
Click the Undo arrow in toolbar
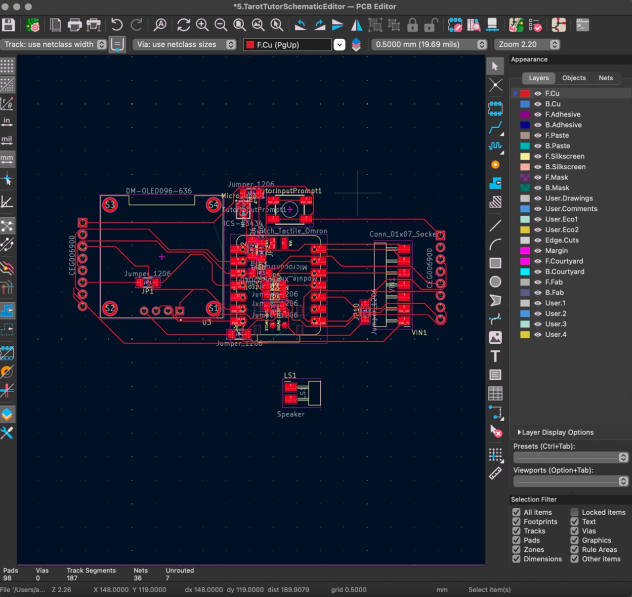pyautogui.click(x=117, y=23)
